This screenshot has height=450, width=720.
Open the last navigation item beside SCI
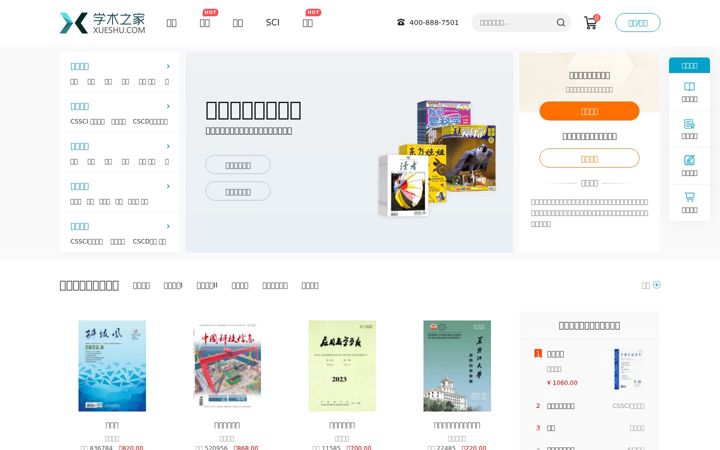308,23
